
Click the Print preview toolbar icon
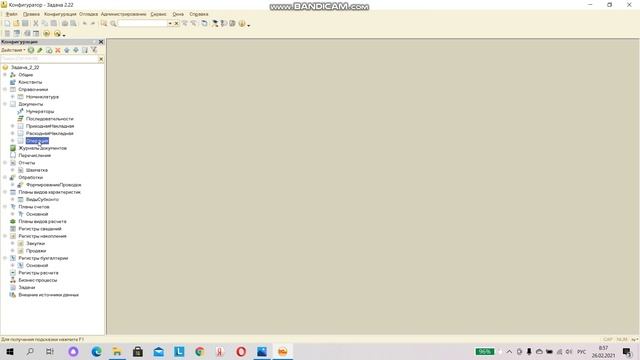73,24
